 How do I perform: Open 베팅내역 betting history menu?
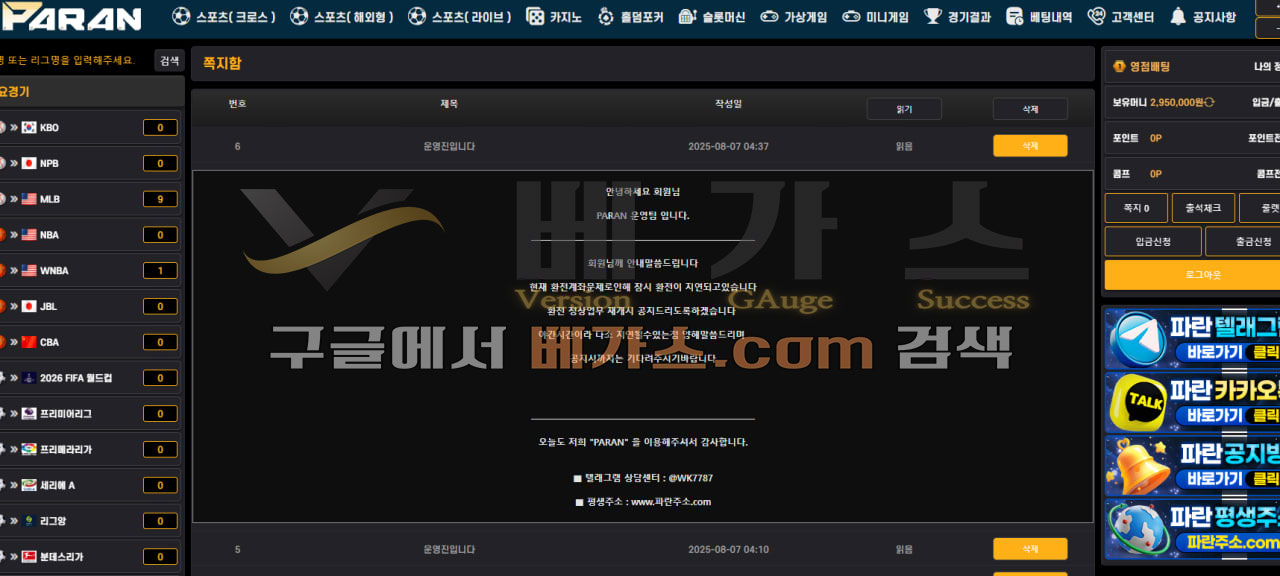[x=1039, y=17]
